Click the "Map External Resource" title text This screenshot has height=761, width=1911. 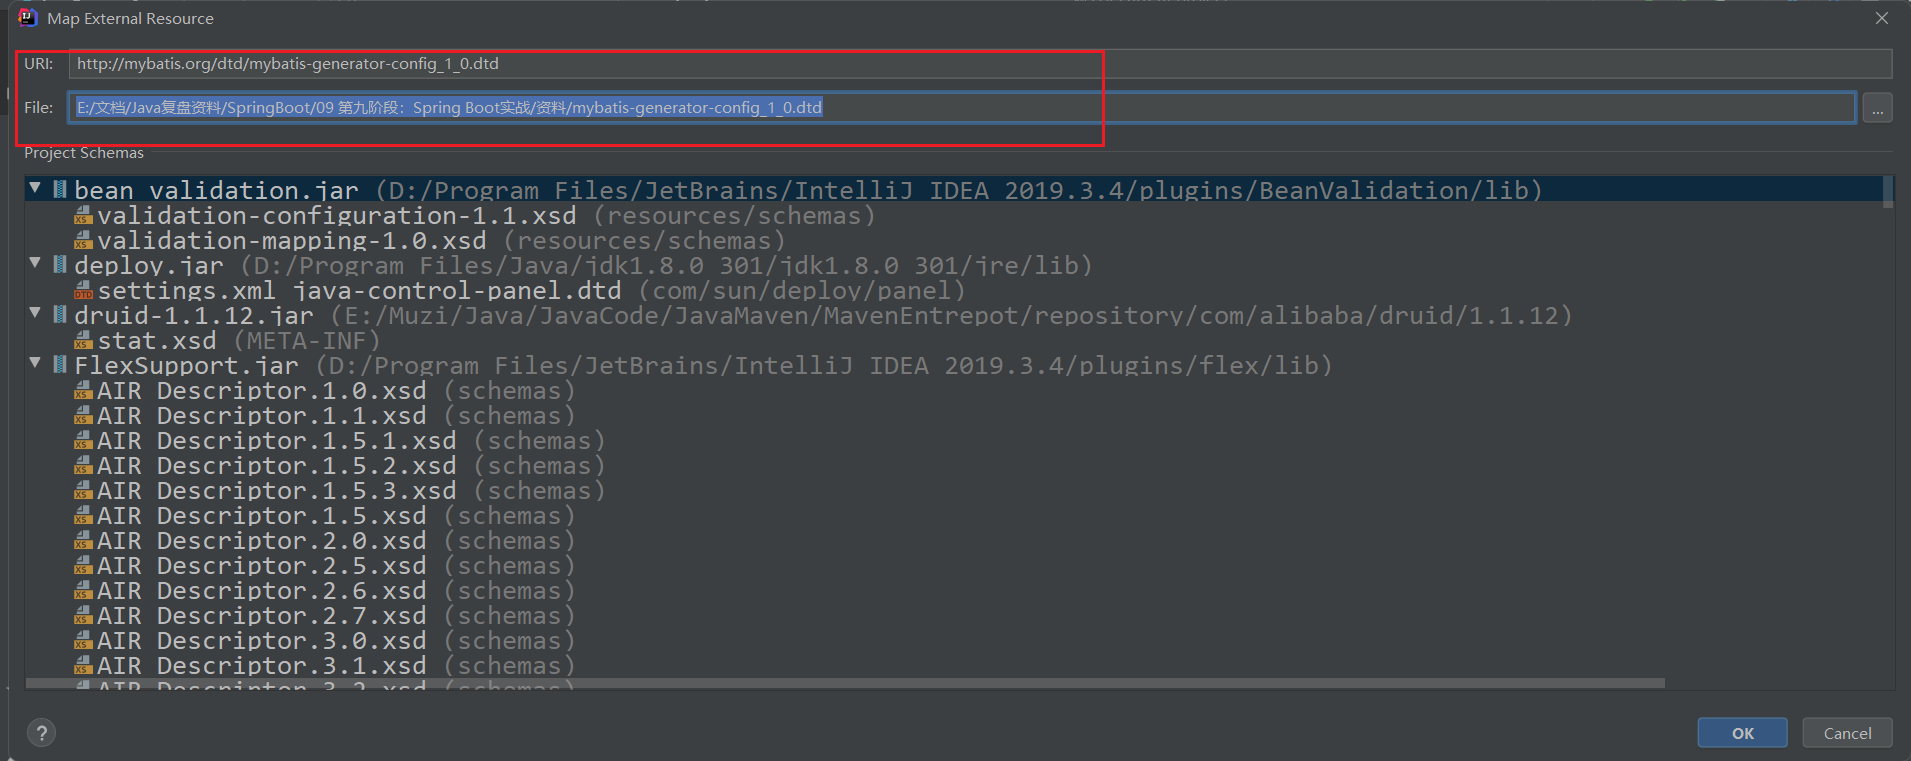click(x=130, y=18)
